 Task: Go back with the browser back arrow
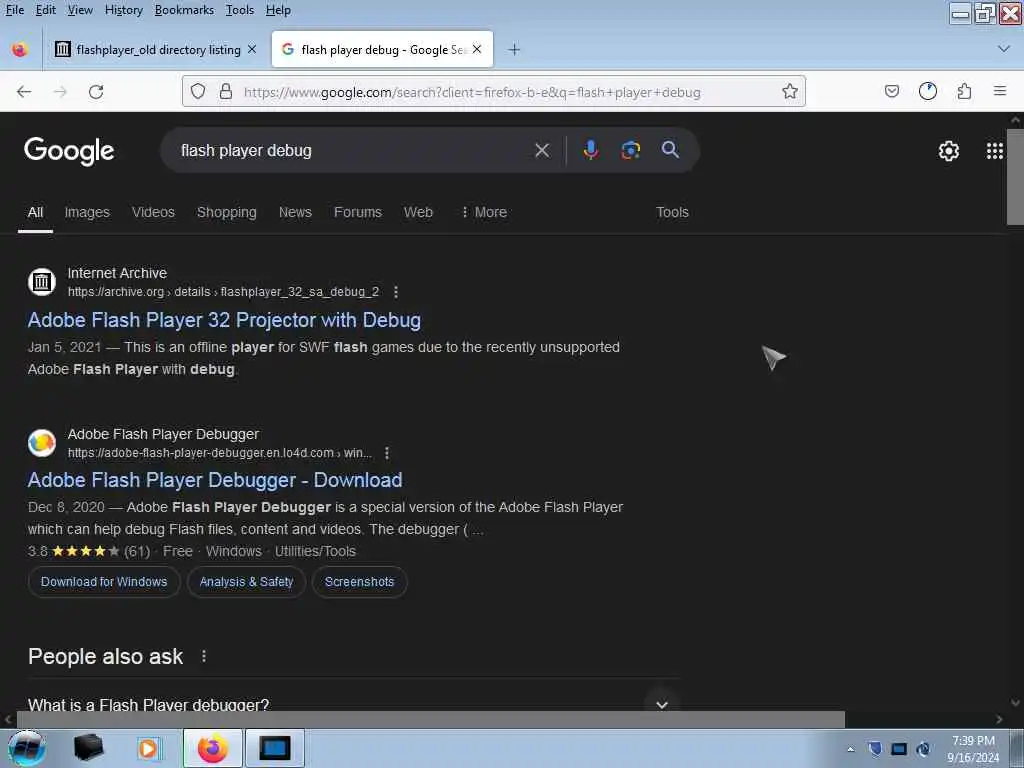(24, 92)
